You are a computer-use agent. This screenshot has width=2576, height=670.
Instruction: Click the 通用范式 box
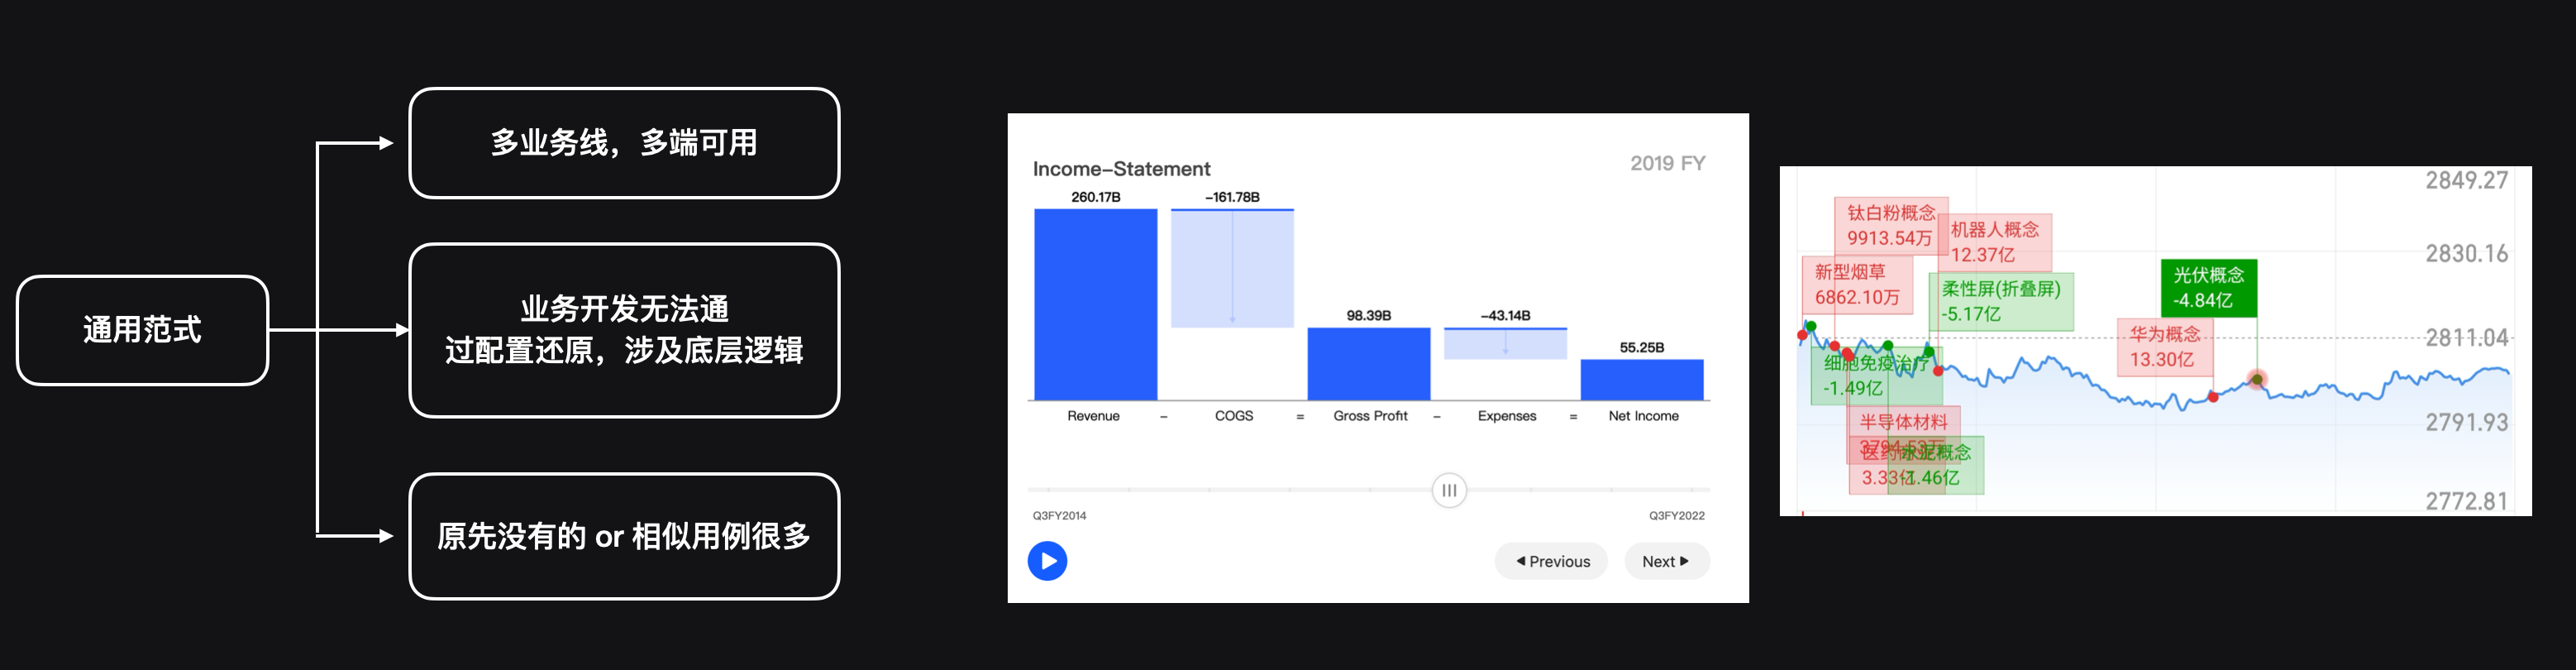142,330
